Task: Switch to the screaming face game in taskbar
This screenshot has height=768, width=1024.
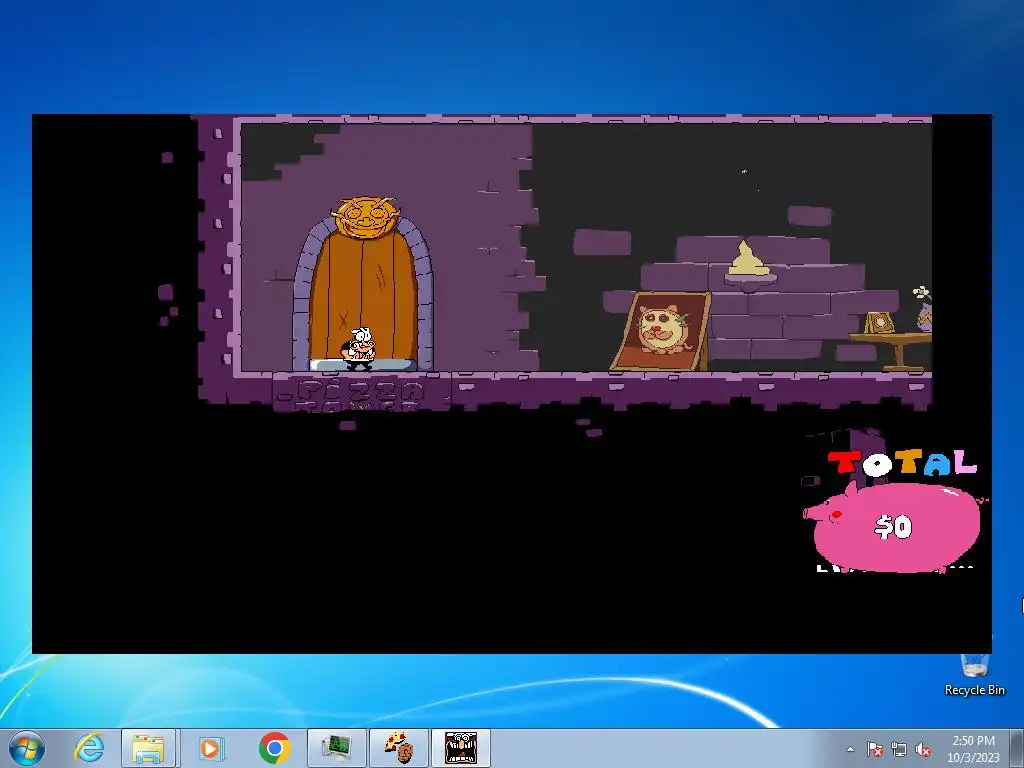Action: click(461, 748)
